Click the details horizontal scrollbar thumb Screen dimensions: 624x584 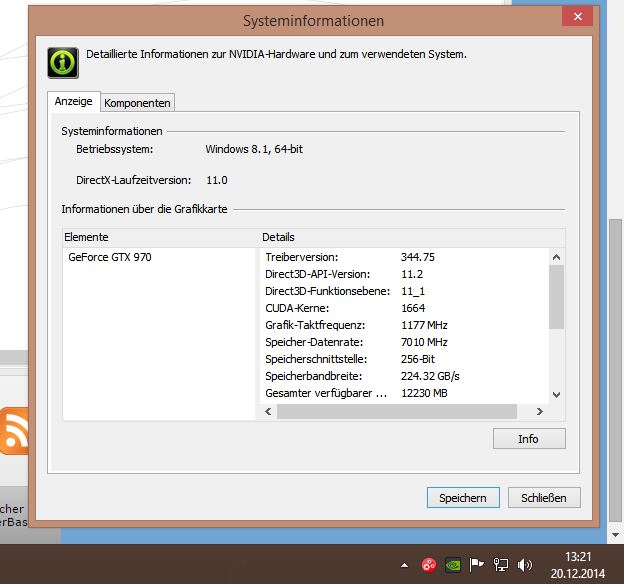tap(397, 411)
